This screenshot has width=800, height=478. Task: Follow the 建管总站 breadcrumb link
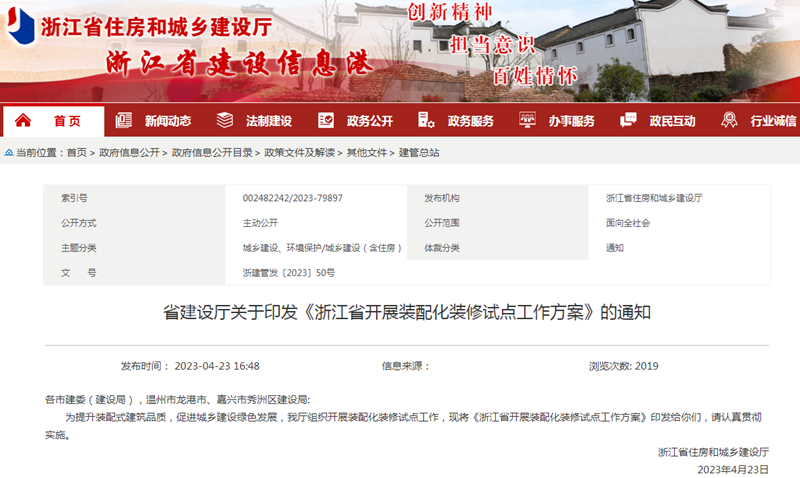[419, 153]
